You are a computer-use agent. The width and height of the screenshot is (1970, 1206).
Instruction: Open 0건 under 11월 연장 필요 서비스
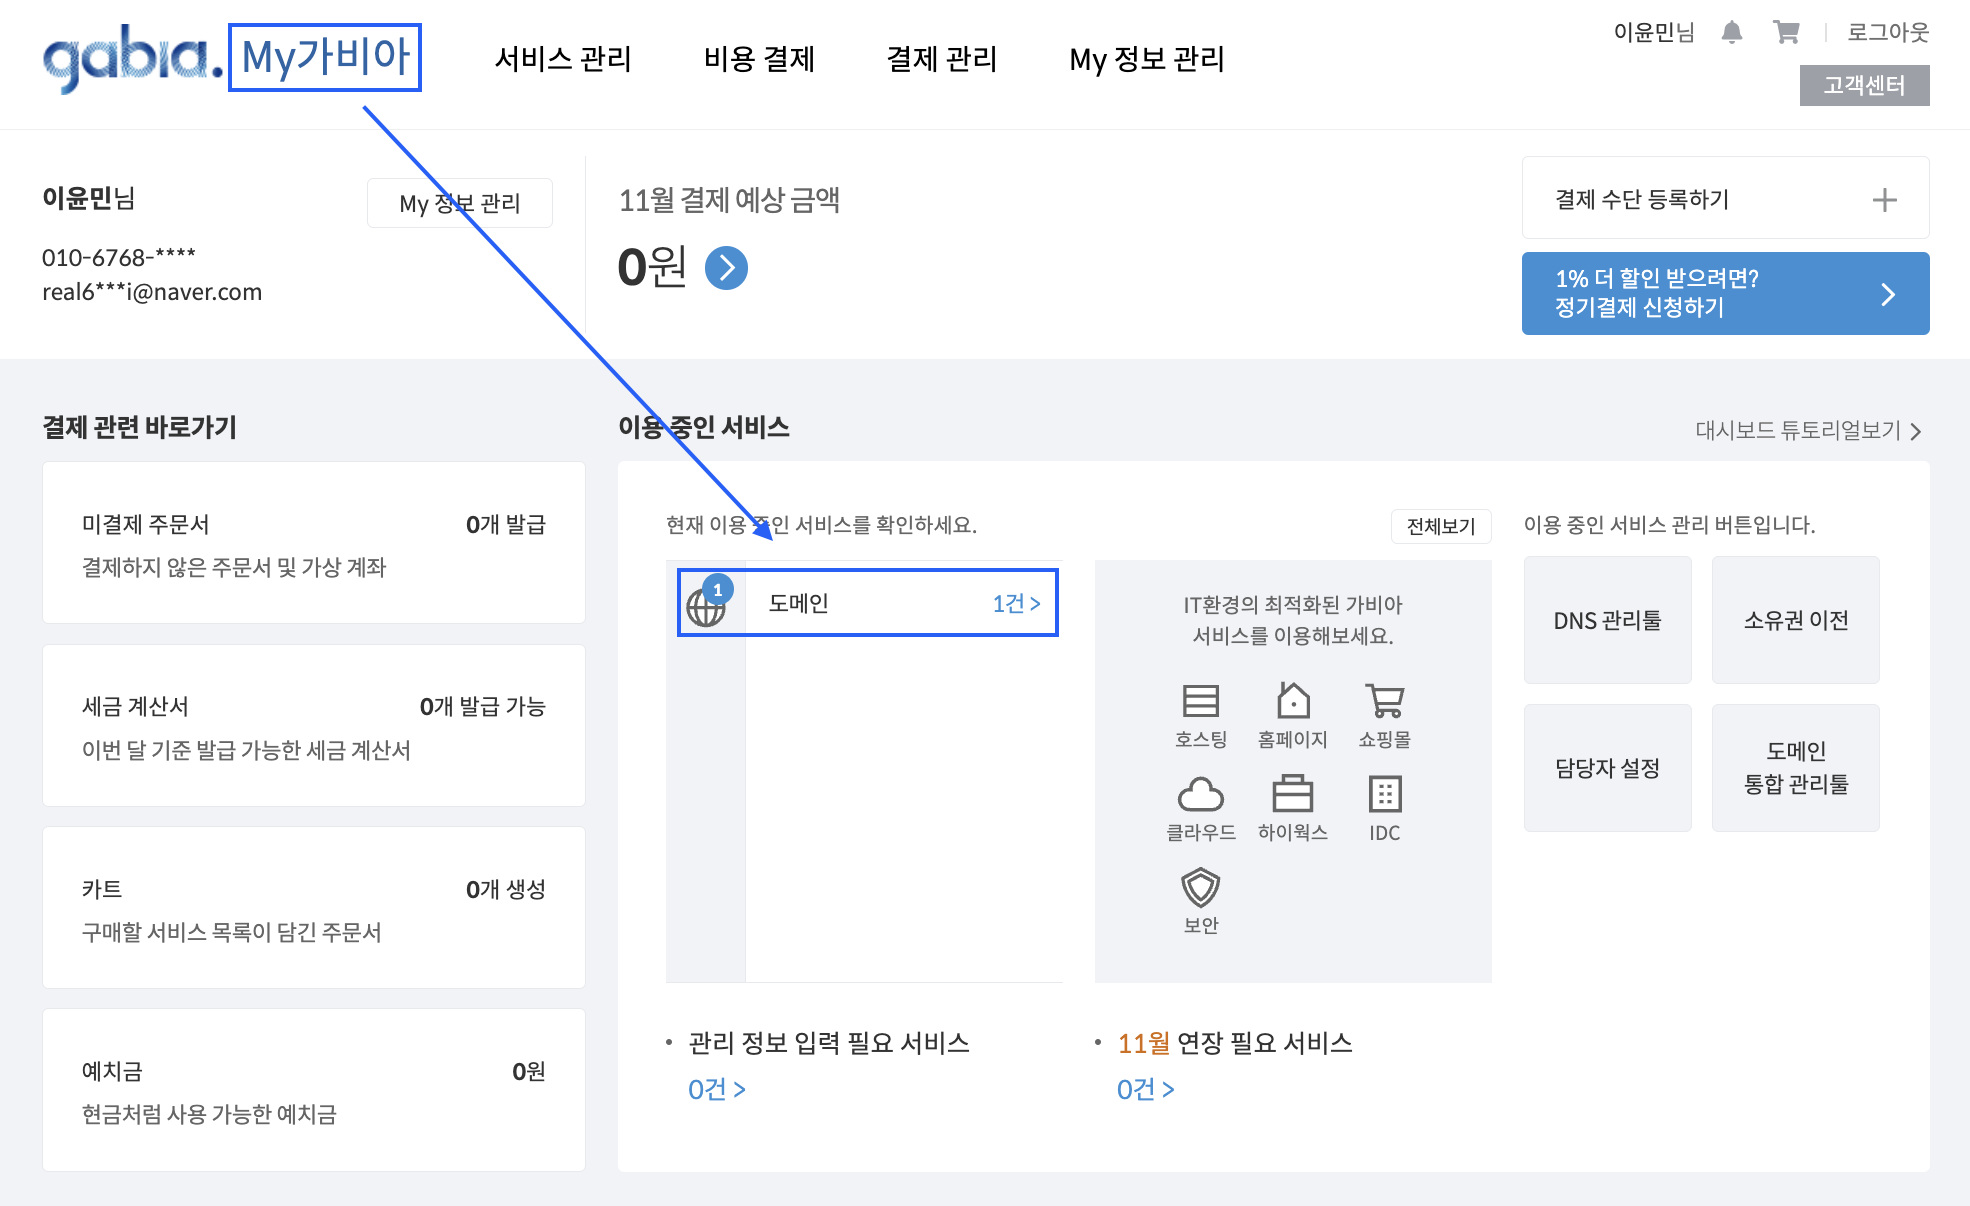tap(1145, 1089)
